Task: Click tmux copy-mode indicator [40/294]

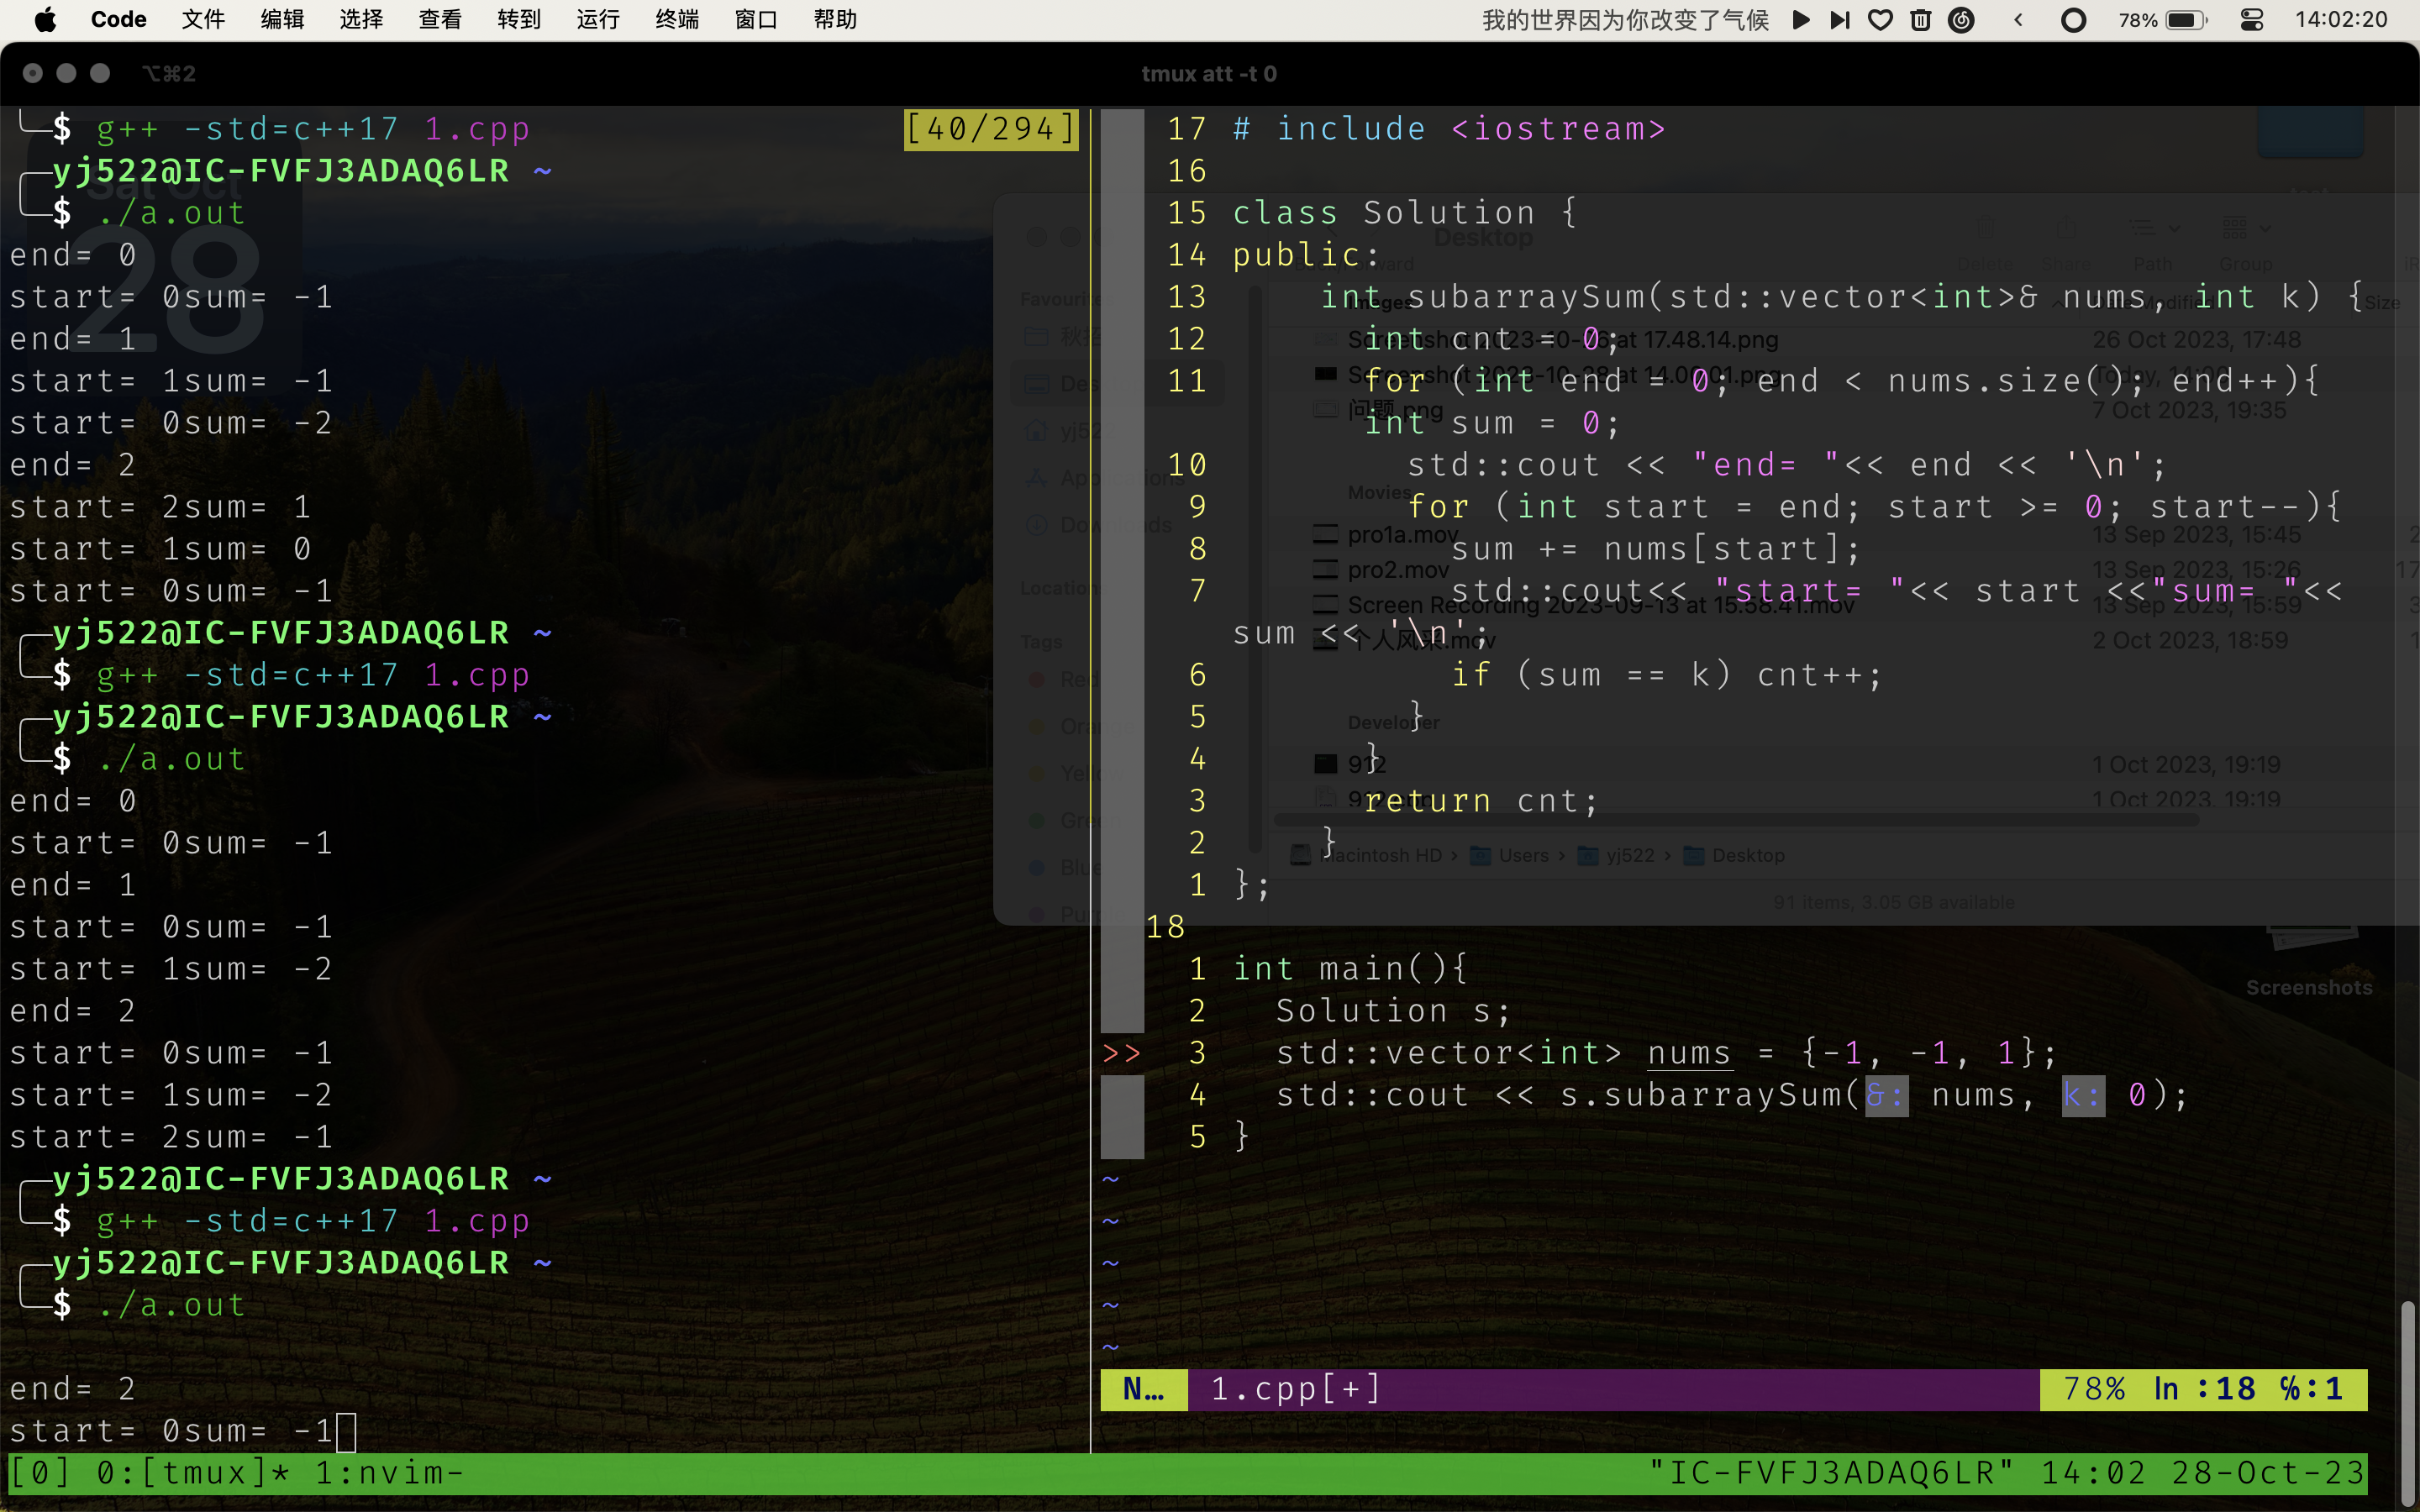Action: point(991,129)
